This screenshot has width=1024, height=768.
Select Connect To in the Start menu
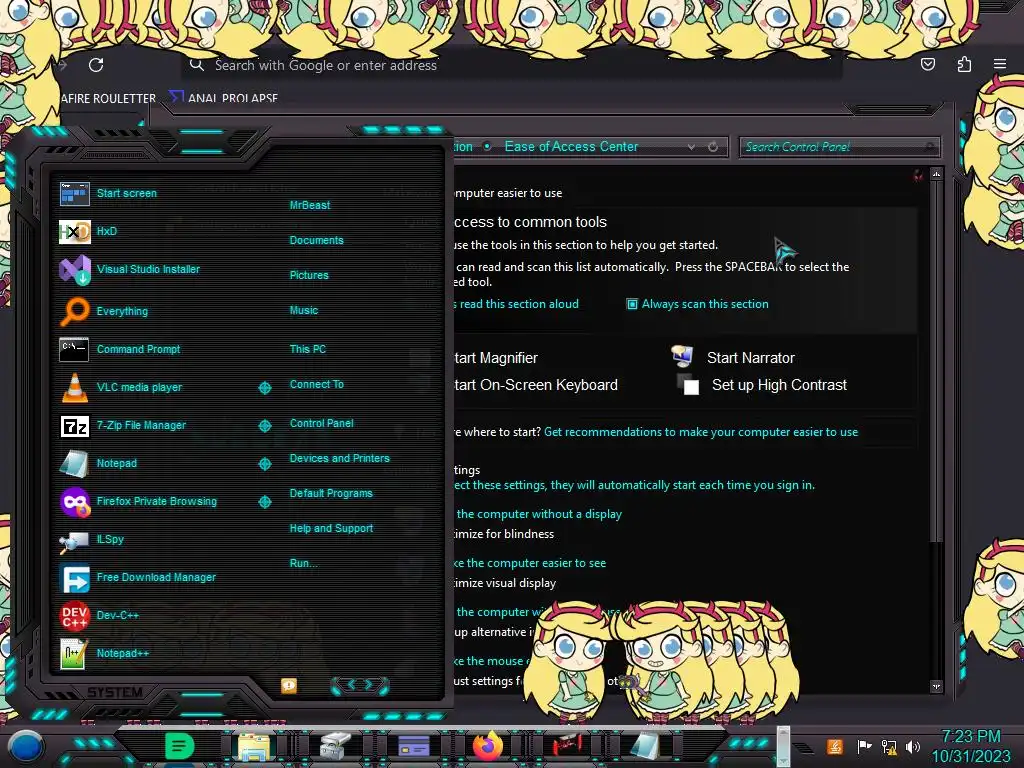[316, 385]
